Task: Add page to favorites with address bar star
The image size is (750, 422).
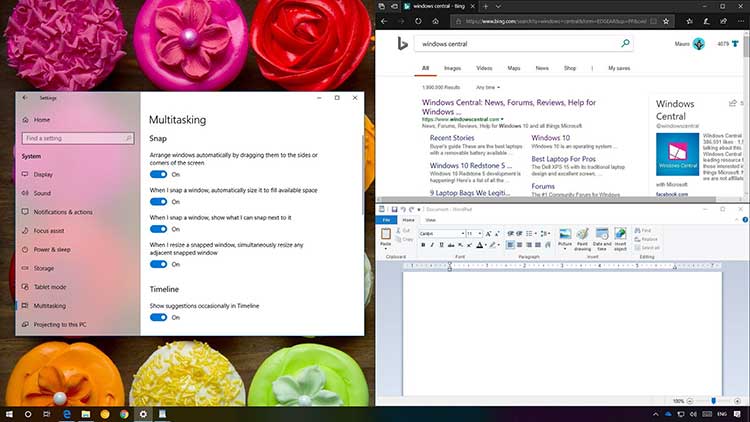Action: [666, 21]
